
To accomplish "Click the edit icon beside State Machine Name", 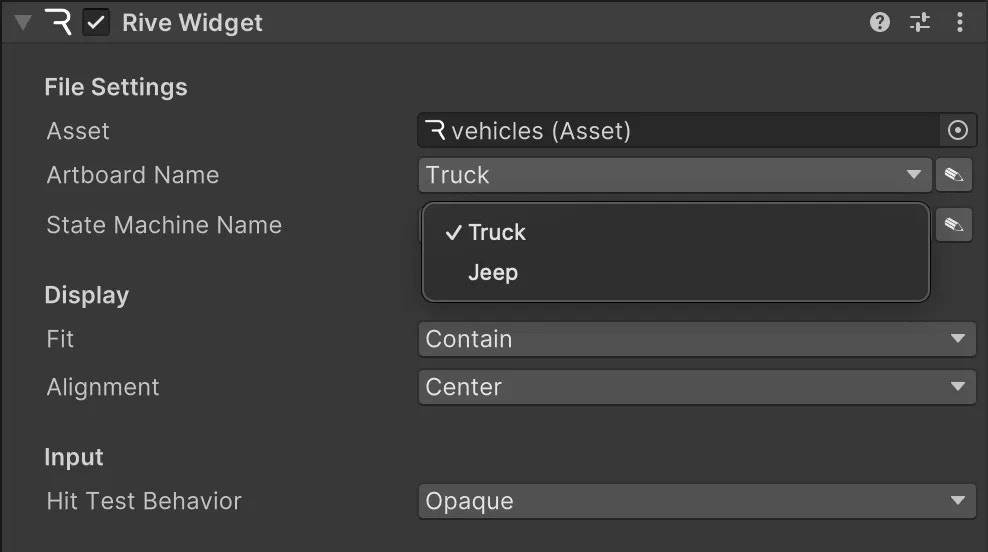I will pos(954,225).
